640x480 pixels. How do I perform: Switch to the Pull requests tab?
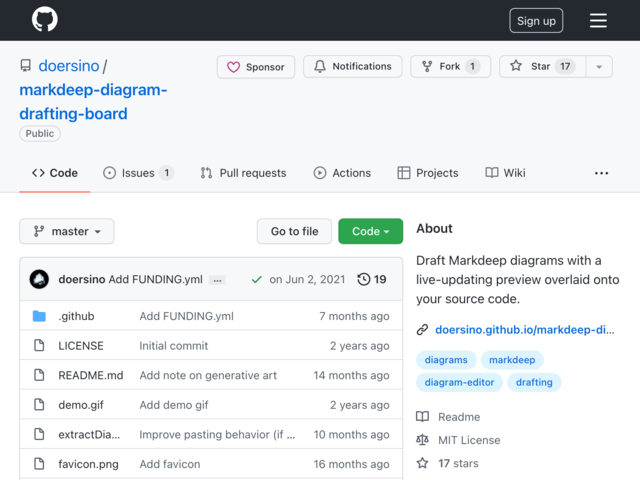pos(243,173)
